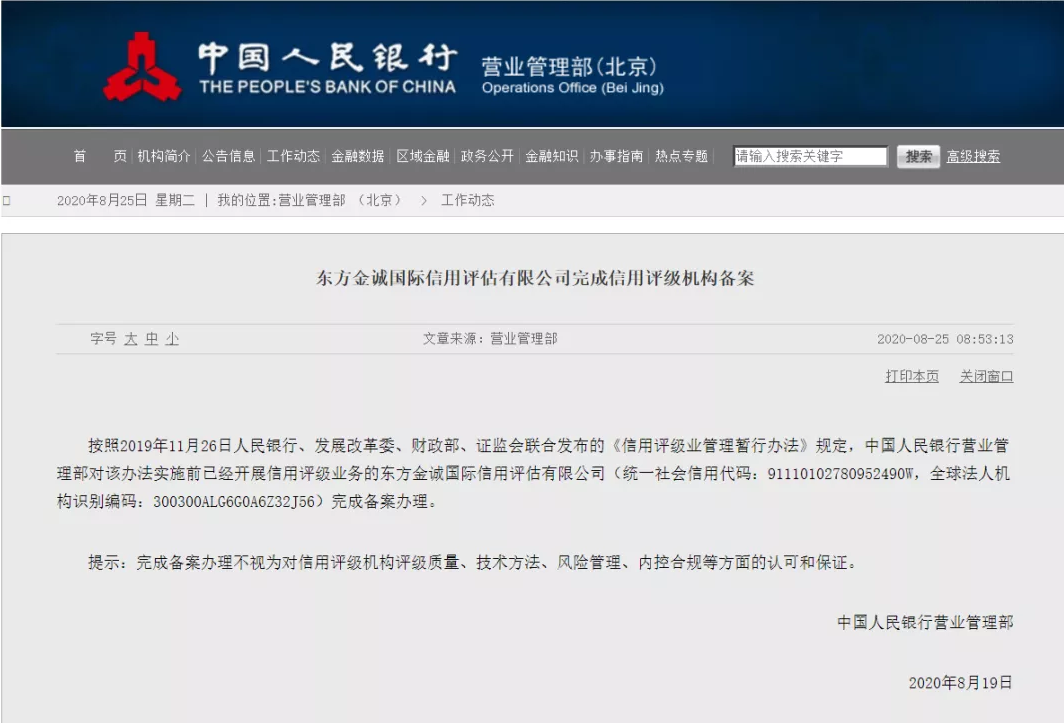Click the search keyword input field
The image size is (1064, 723).
pos(810,156)
